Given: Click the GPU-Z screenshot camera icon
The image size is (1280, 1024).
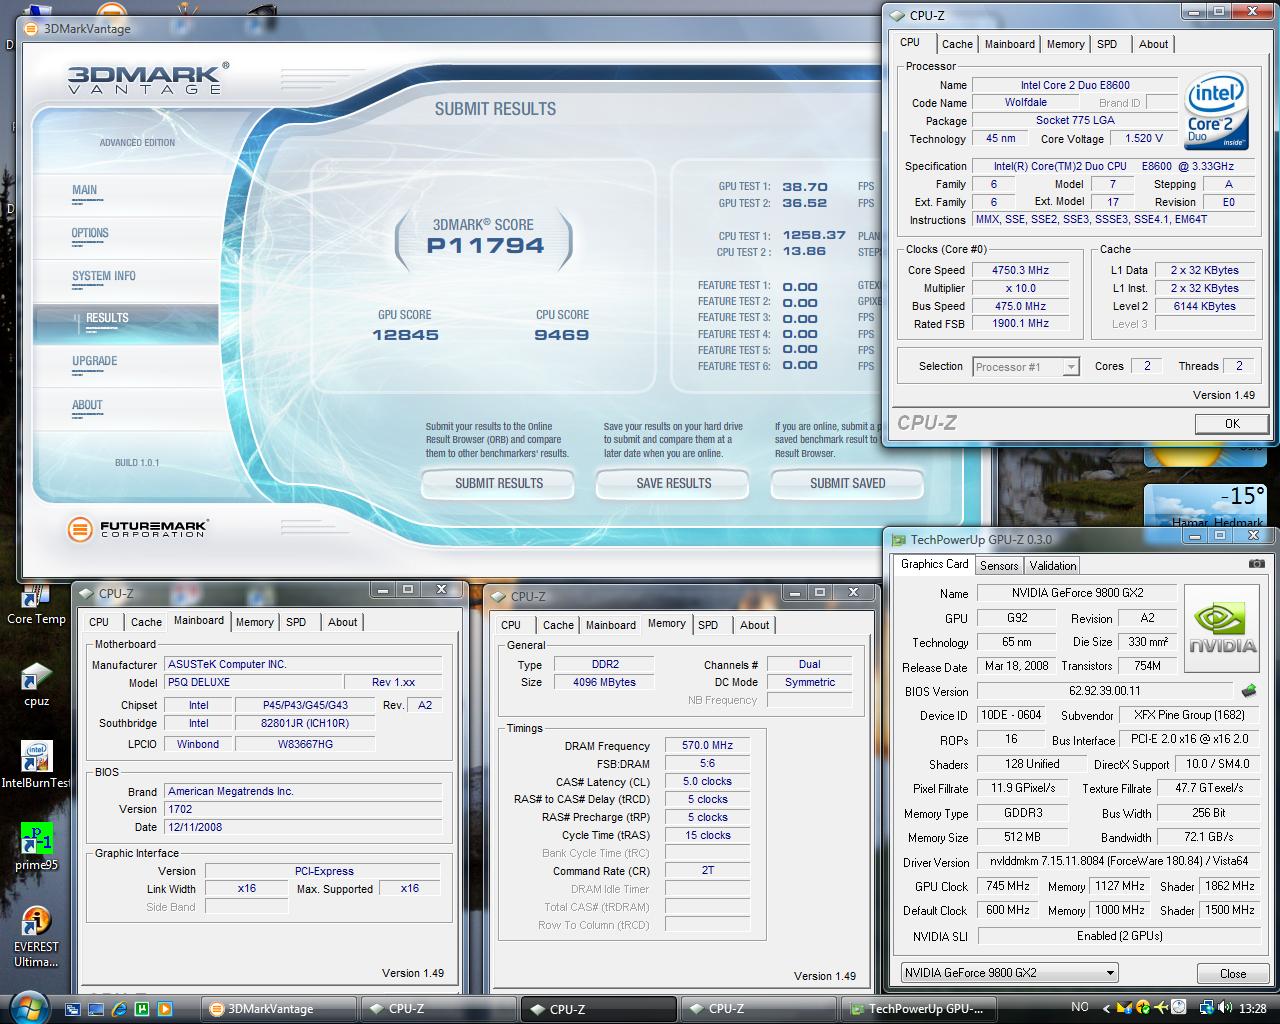Looking at the screenshot, I should click(x=1257, y=564).
